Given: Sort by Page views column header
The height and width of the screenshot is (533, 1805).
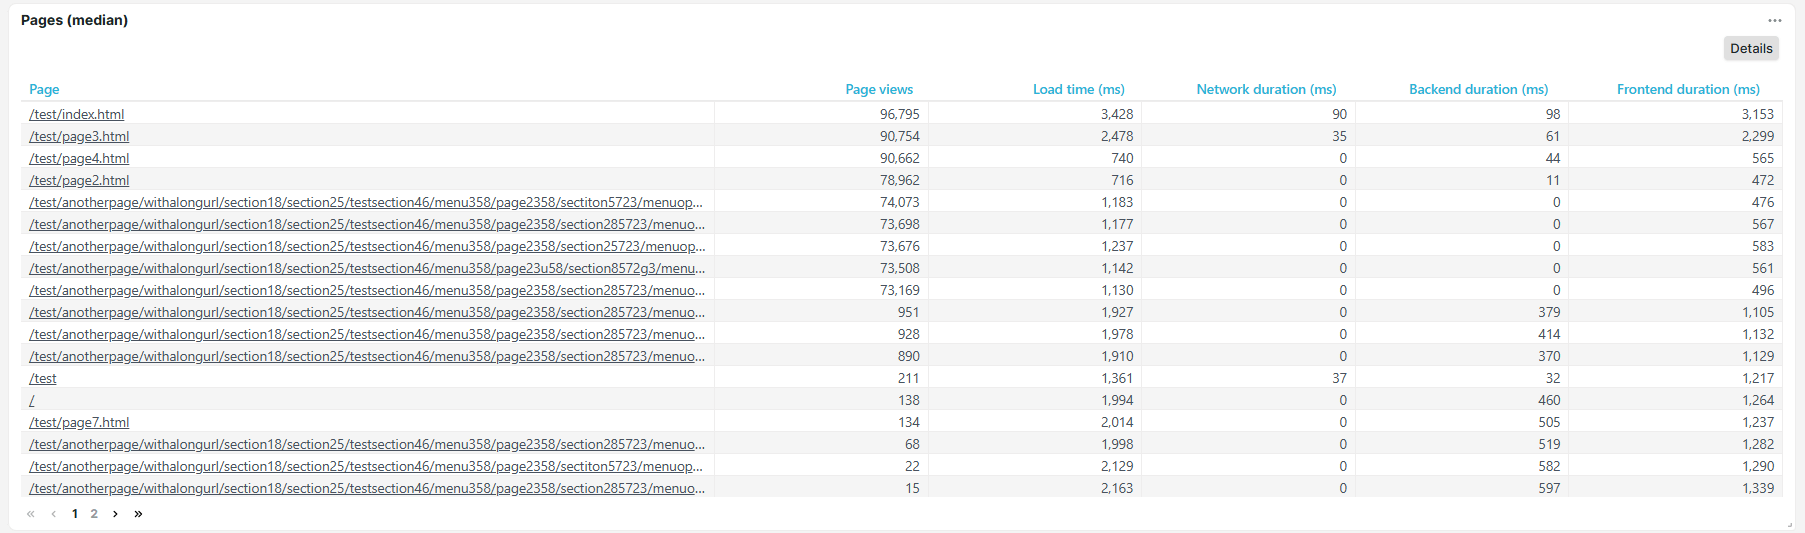Looking at the screenshot, I should pos(878,89).
